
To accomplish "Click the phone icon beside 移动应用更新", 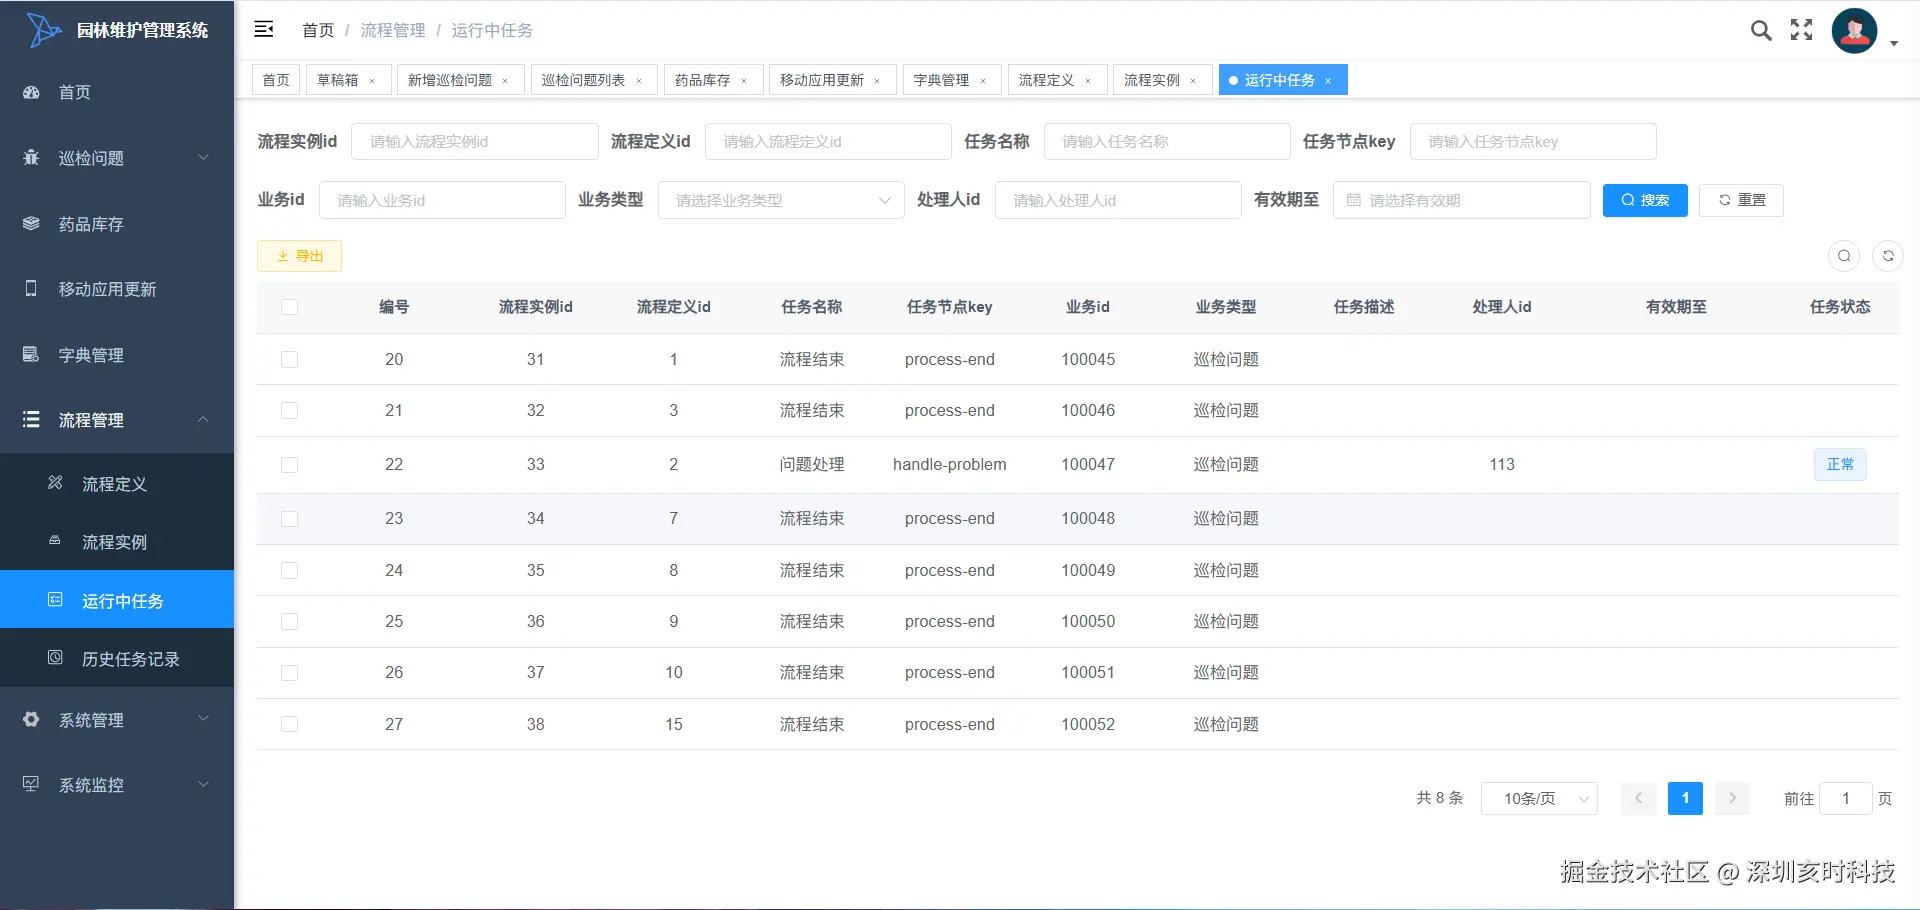I will 31,288.
